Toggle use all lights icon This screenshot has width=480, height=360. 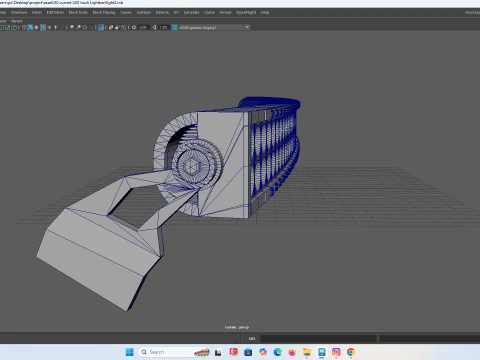coord(56,27)
